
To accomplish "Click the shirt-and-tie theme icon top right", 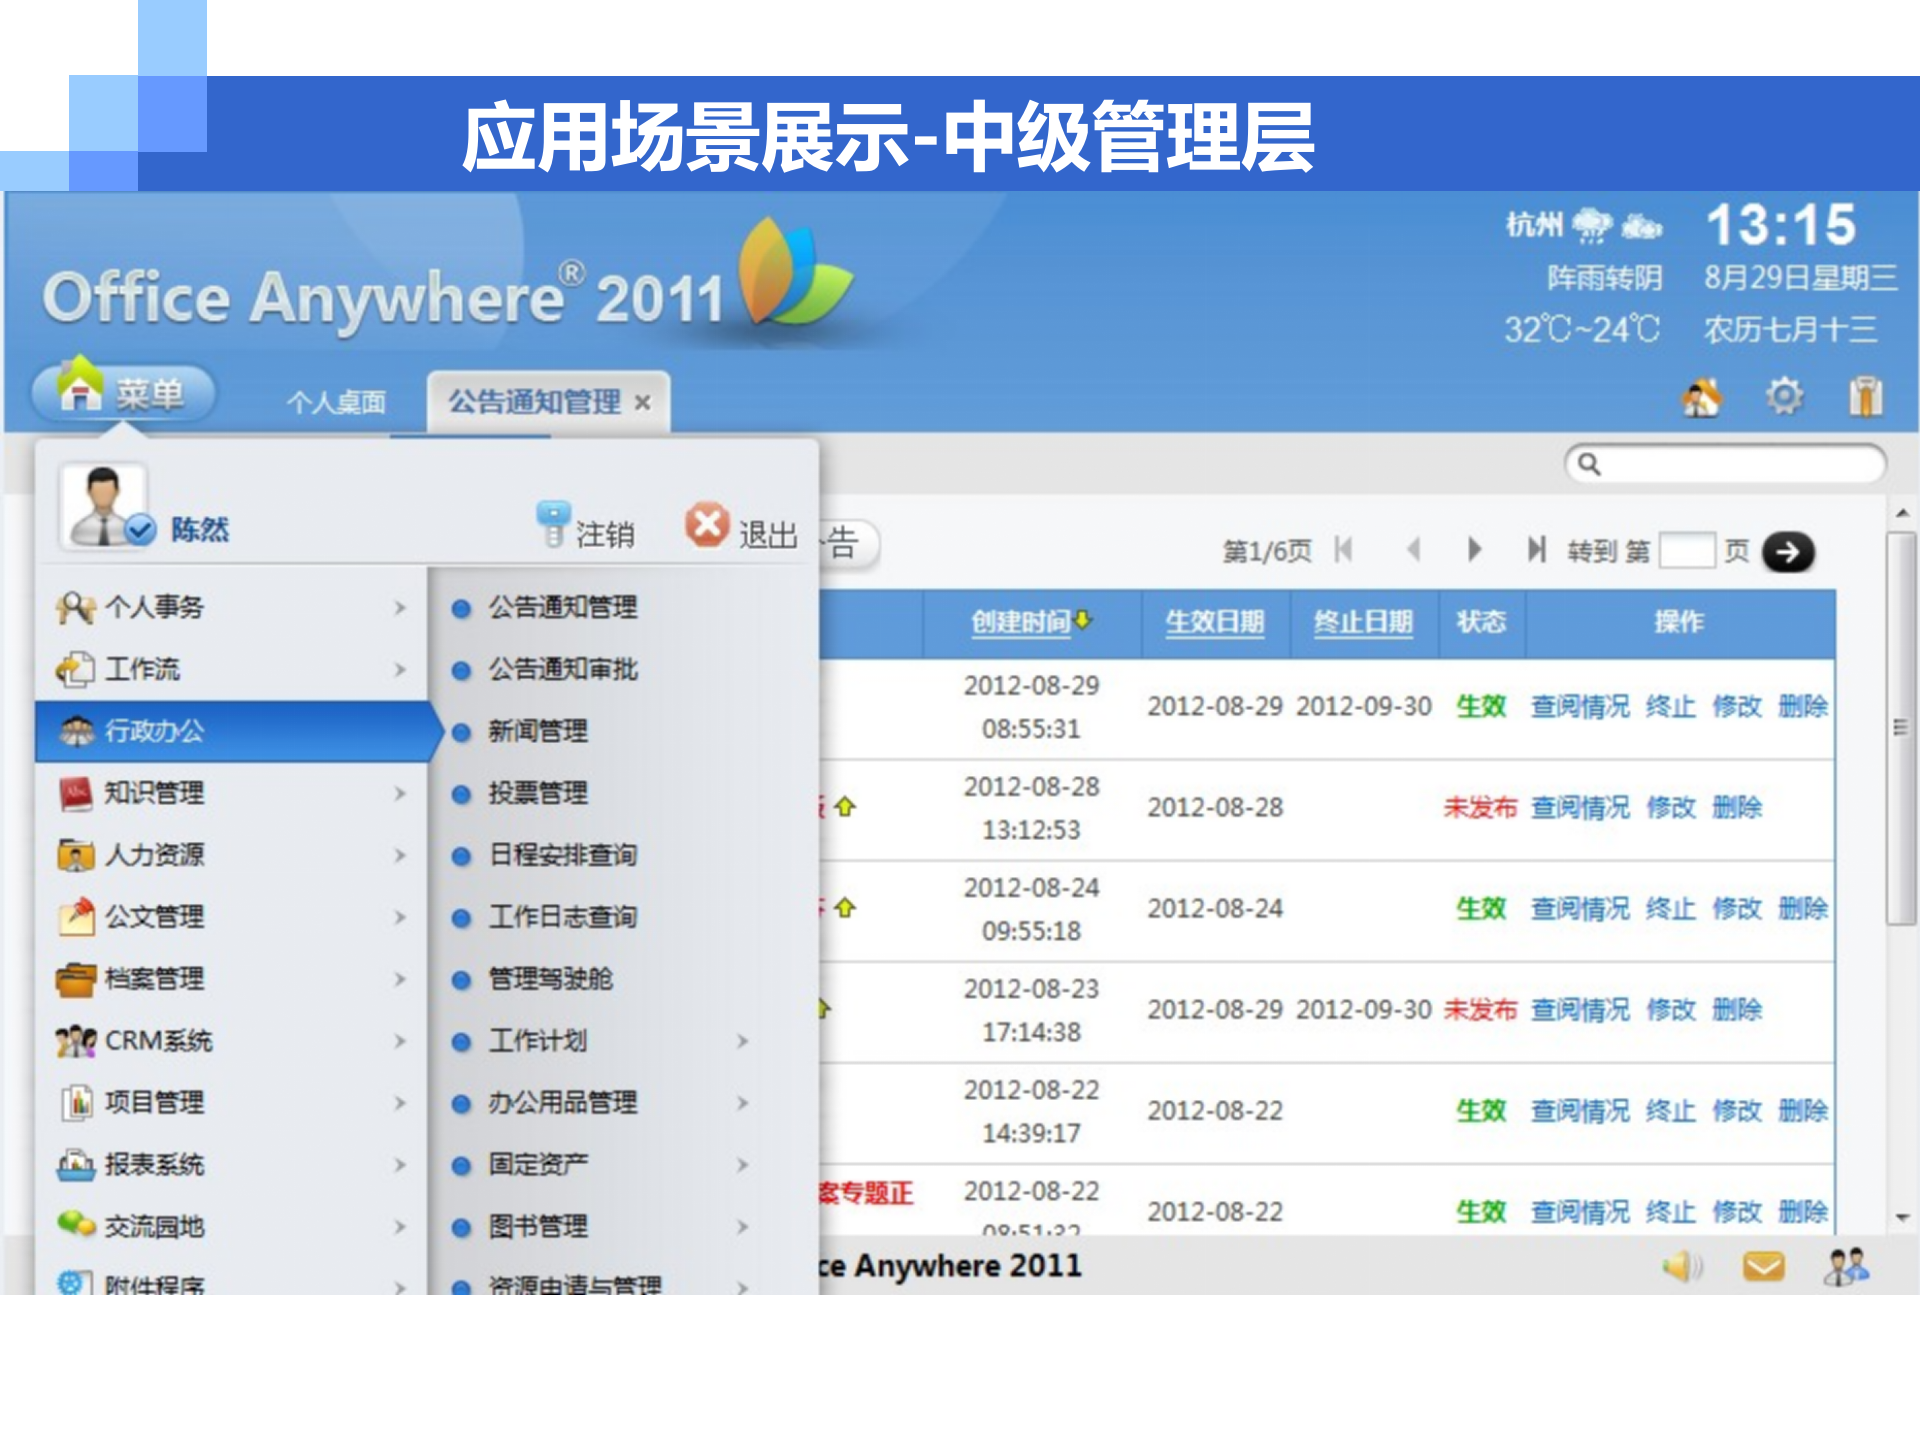I will point(1866,396).
